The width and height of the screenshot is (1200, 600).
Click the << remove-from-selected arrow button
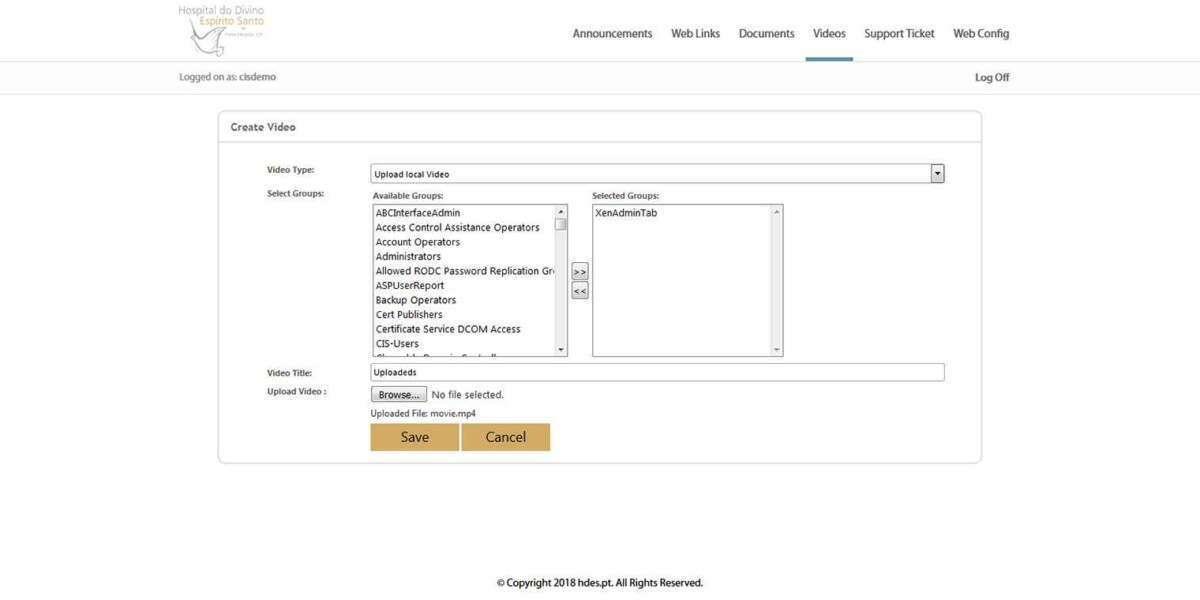tap(578, 290)
